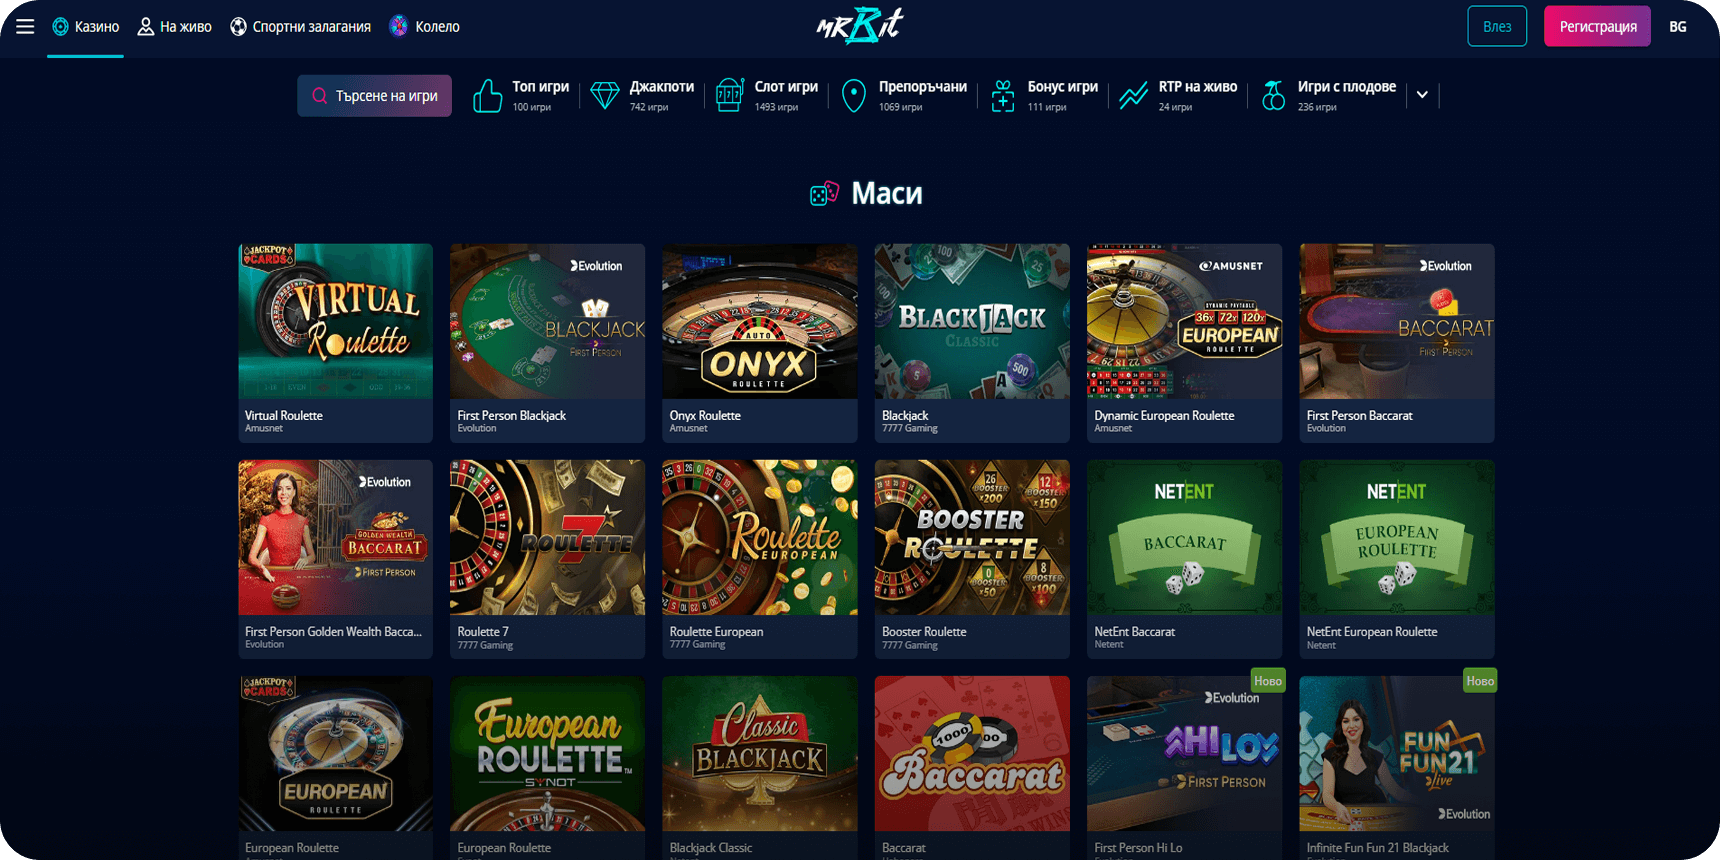
Task: Click the Търсене на игри search field
Action: coord(374,96)
